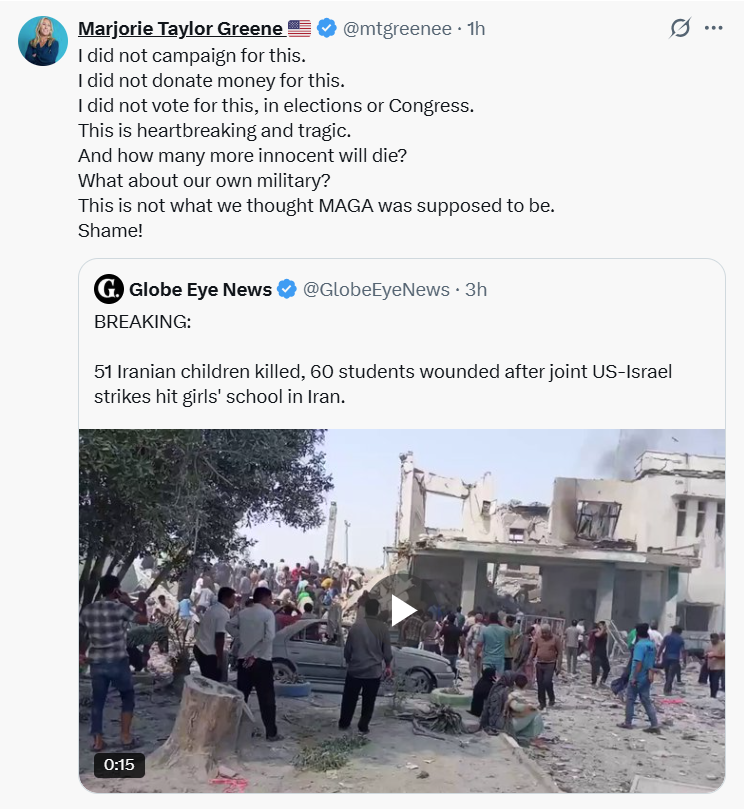The image size is (744, 809).
Task: Click the 1h post timestamp
Action: 476,28
